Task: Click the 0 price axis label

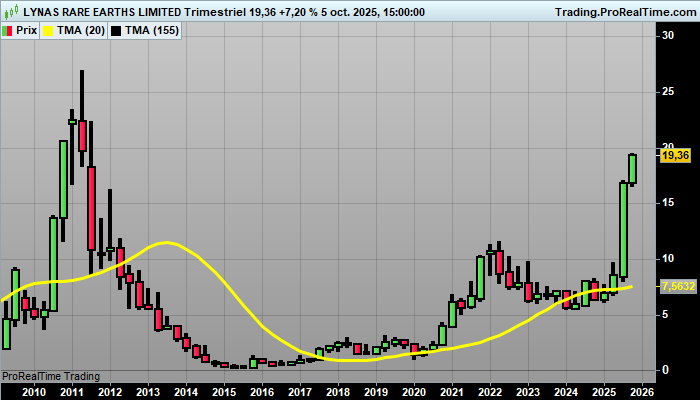Action: (x=665, y=370)
